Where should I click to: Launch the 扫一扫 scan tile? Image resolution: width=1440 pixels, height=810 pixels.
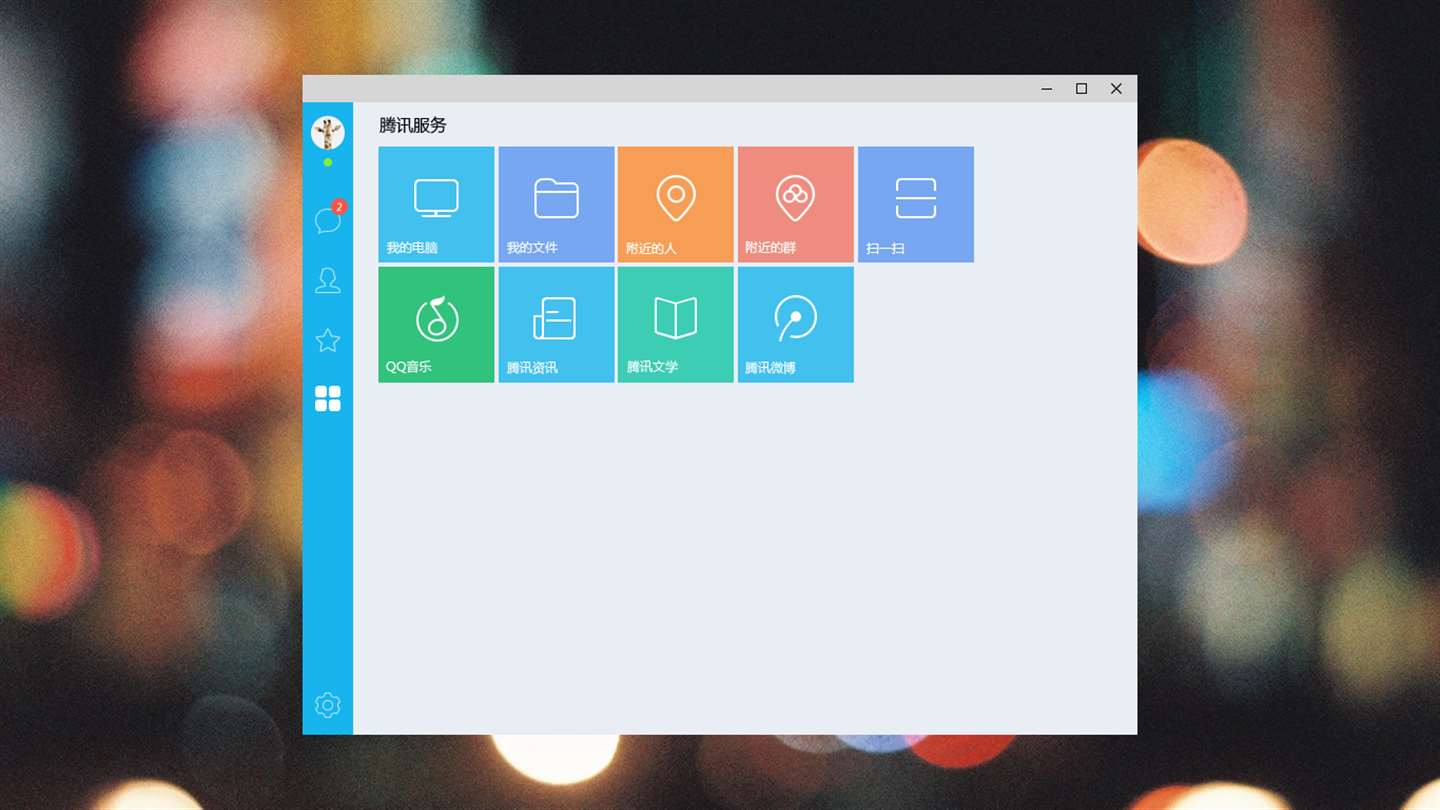coord(916,204)
